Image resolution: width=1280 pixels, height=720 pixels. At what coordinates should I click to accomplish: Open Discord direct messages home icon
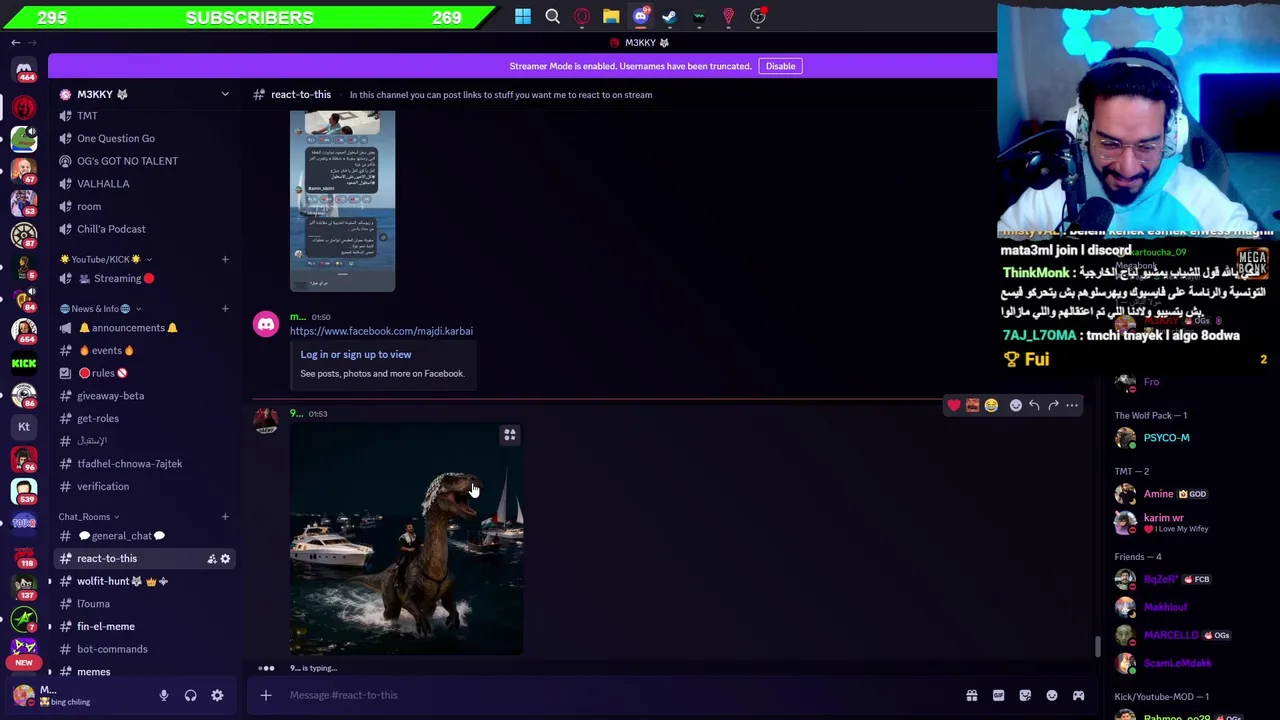24,70
